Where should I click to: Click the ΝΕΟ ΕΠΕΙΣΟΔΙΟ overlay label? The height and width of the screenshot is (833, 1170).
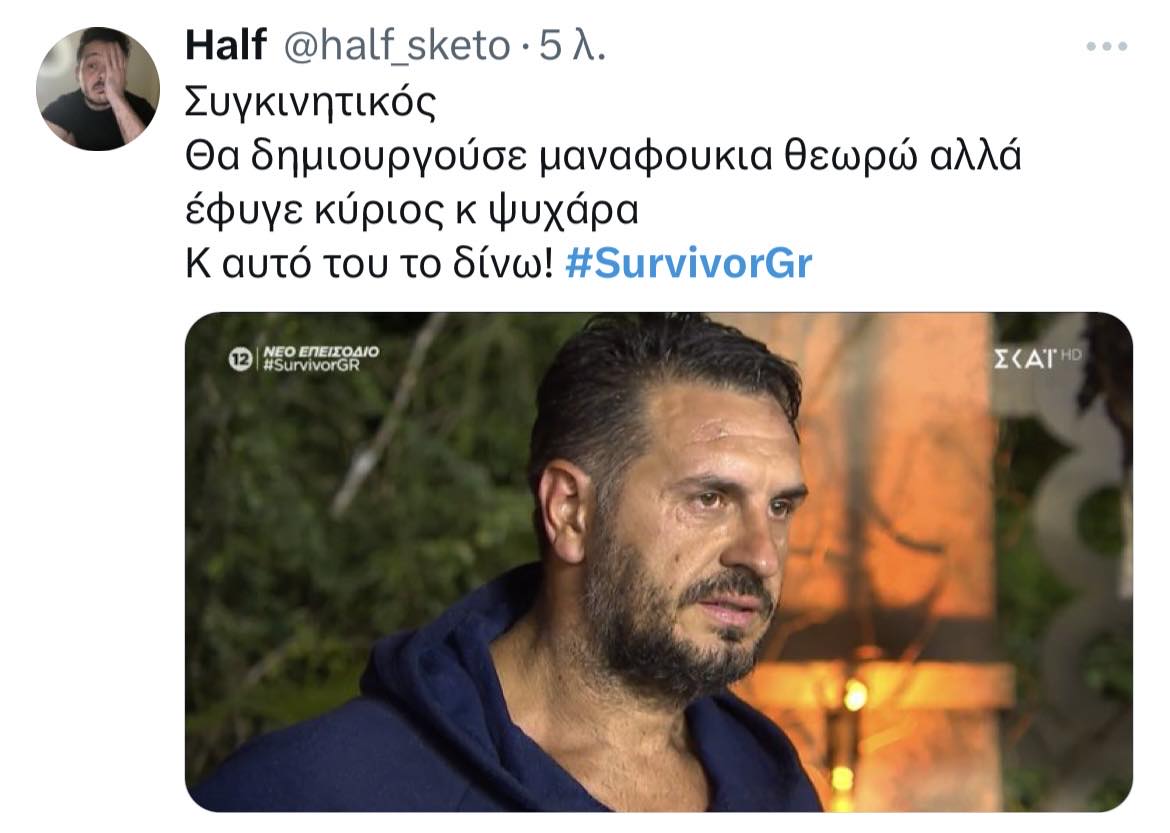click(x=321, y=352)
